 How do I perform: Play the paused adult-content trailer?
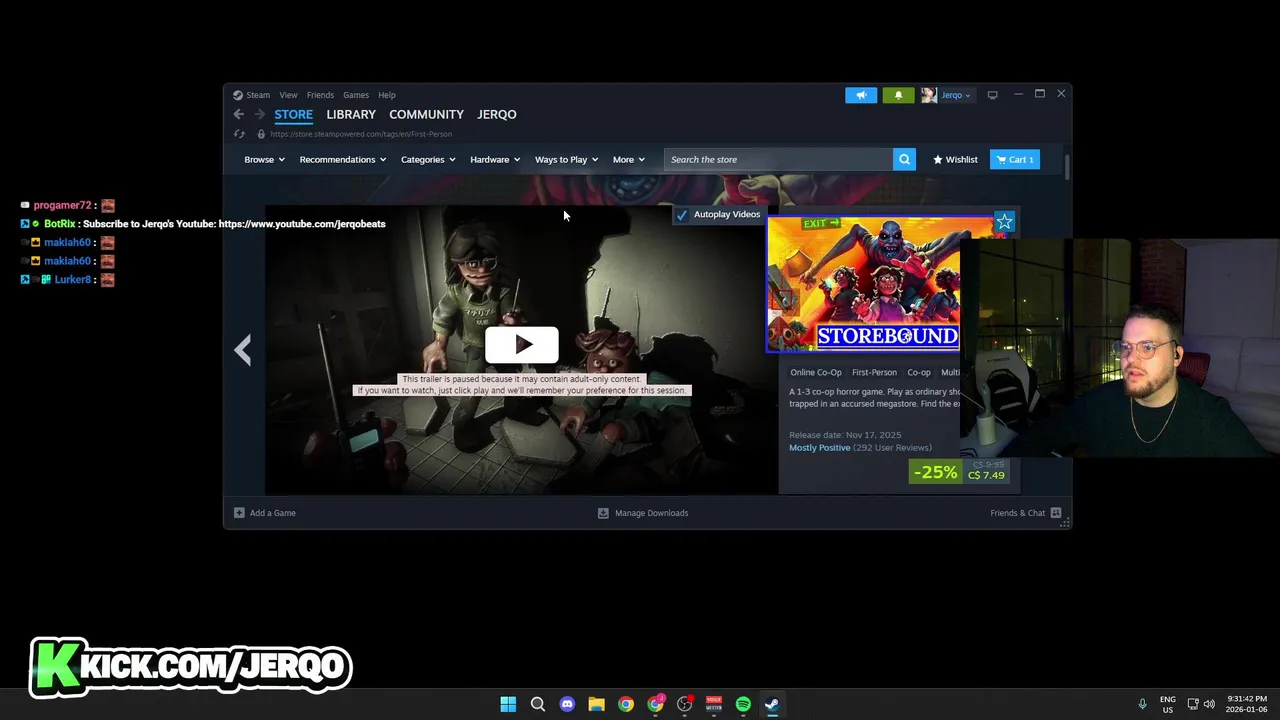(x=522, y=345)
